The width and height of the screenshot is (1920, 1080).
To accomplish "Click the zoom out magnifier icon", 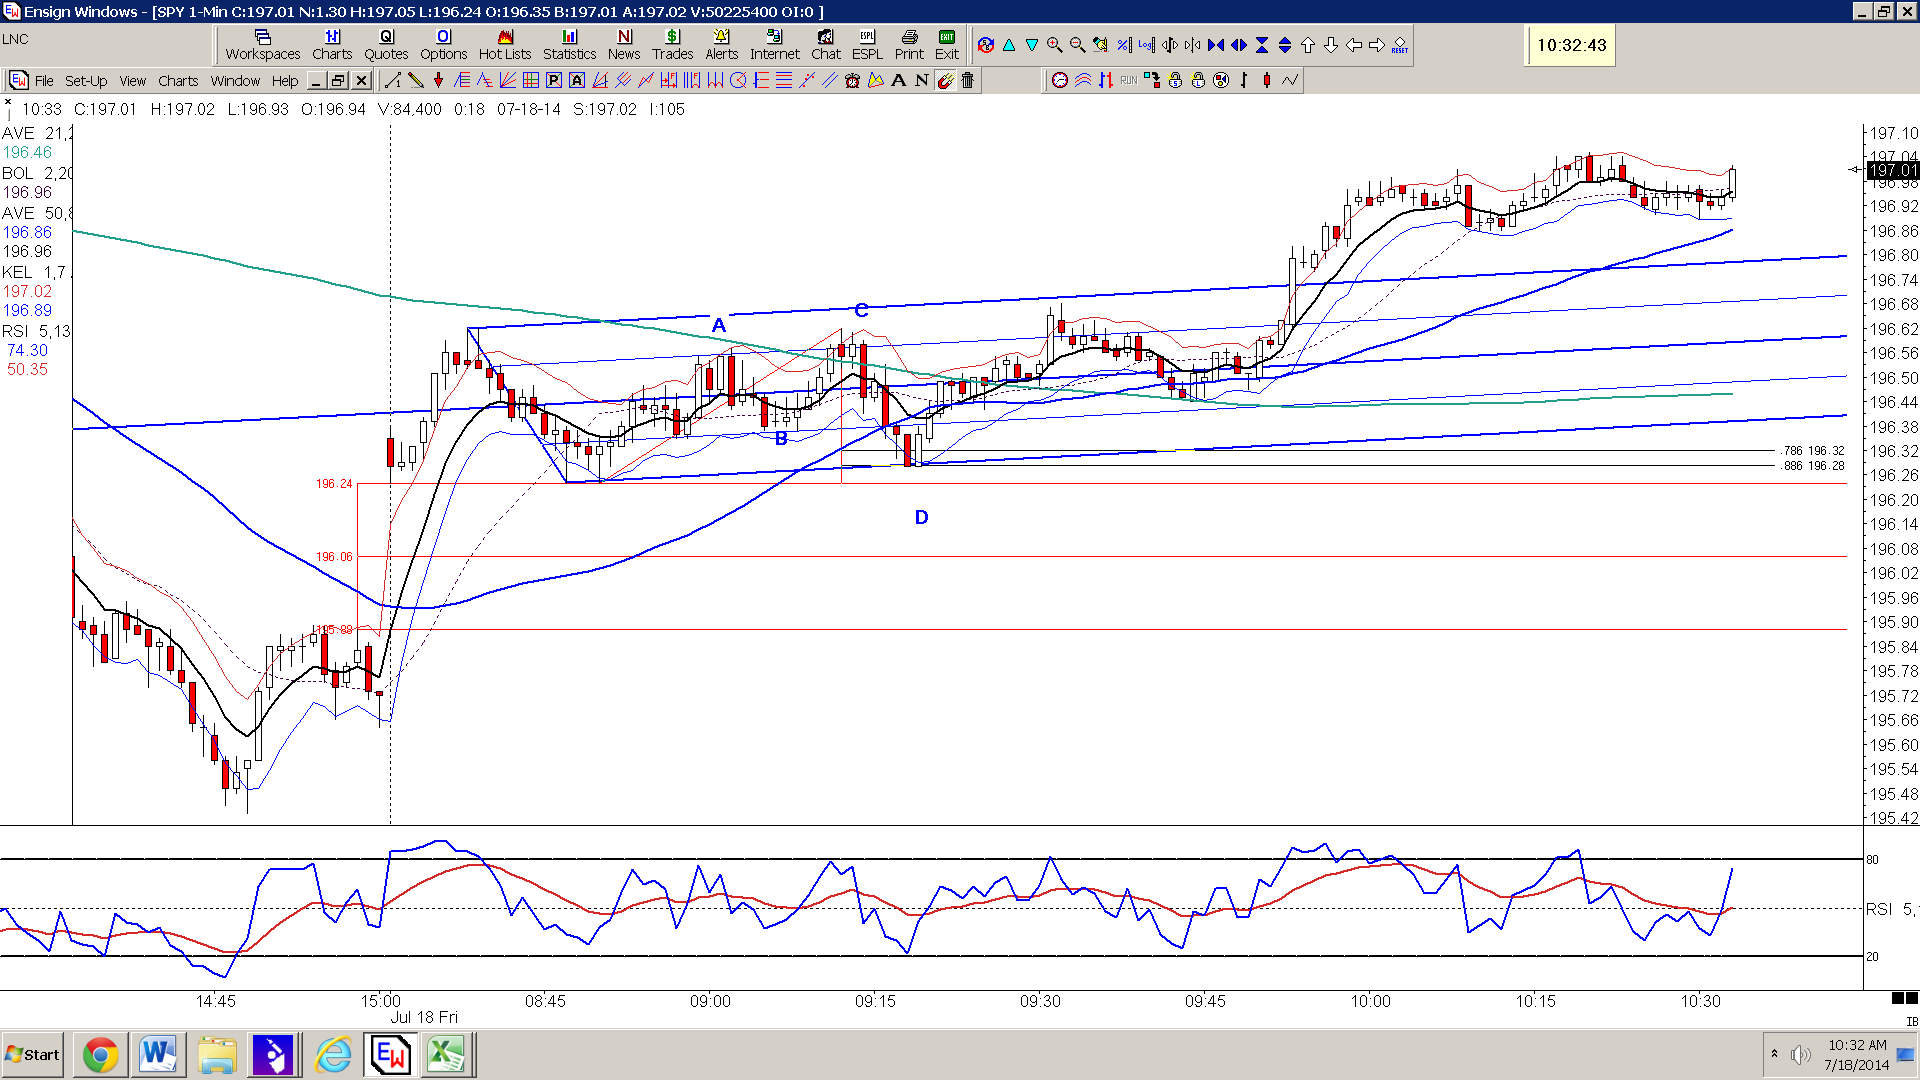I will 1077,45.
